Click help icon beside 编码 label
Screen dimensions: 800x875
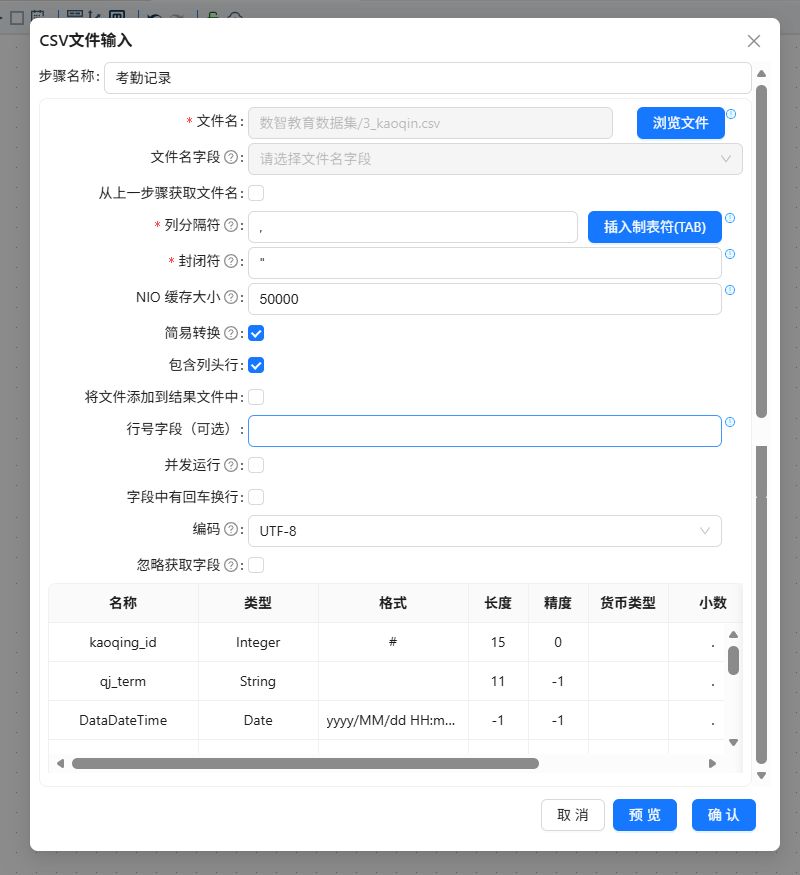click(x=231, y=529)
